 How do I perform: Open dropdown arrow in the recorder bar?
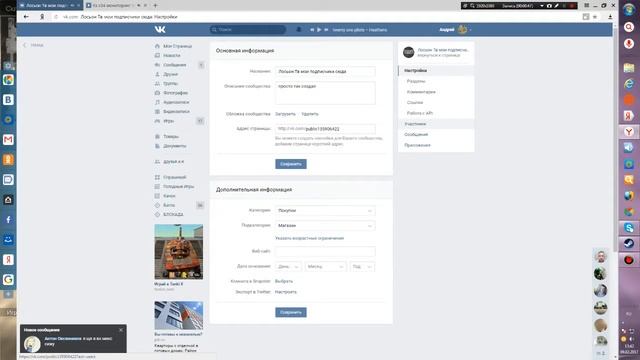[542, 6]
